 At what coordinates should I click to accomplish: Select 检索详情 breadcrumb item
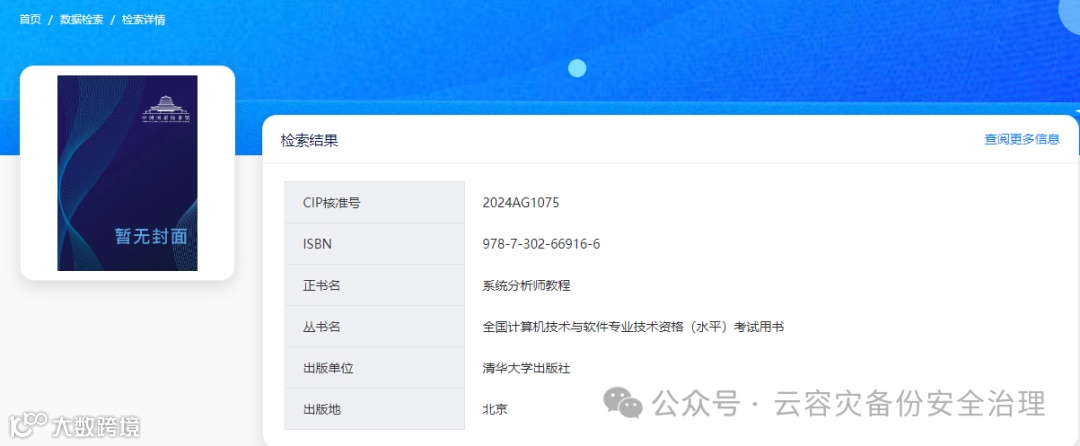click(143, 19)
